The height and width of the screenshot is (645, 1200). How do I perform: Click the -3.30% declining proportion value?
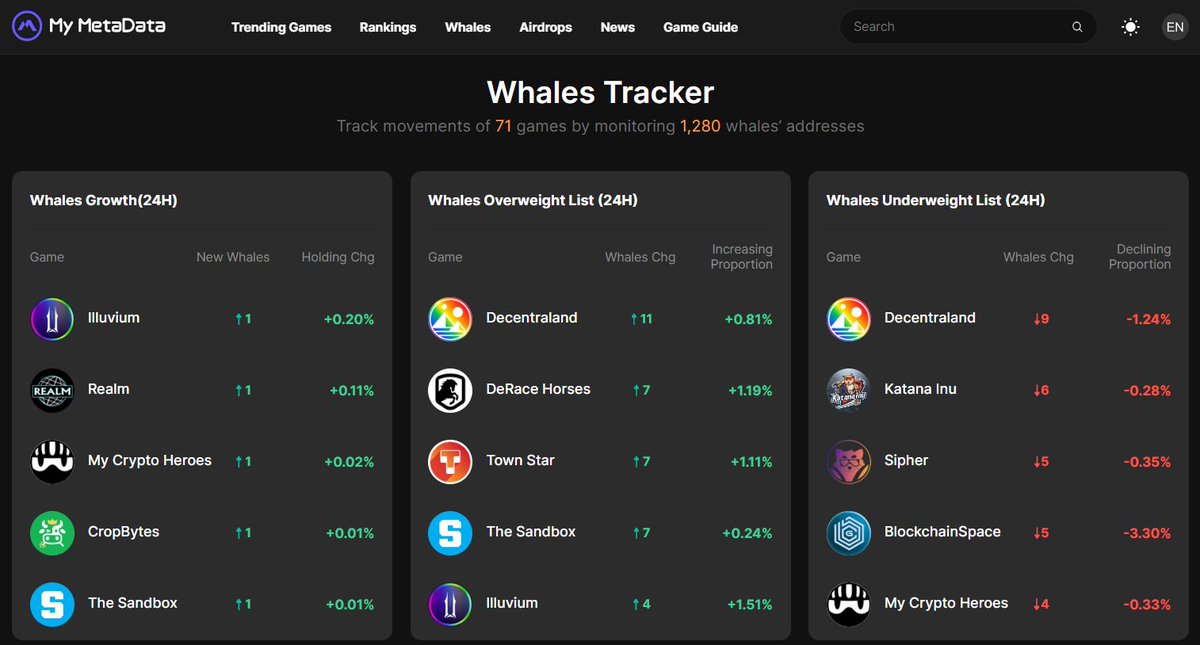[1146, 533]
